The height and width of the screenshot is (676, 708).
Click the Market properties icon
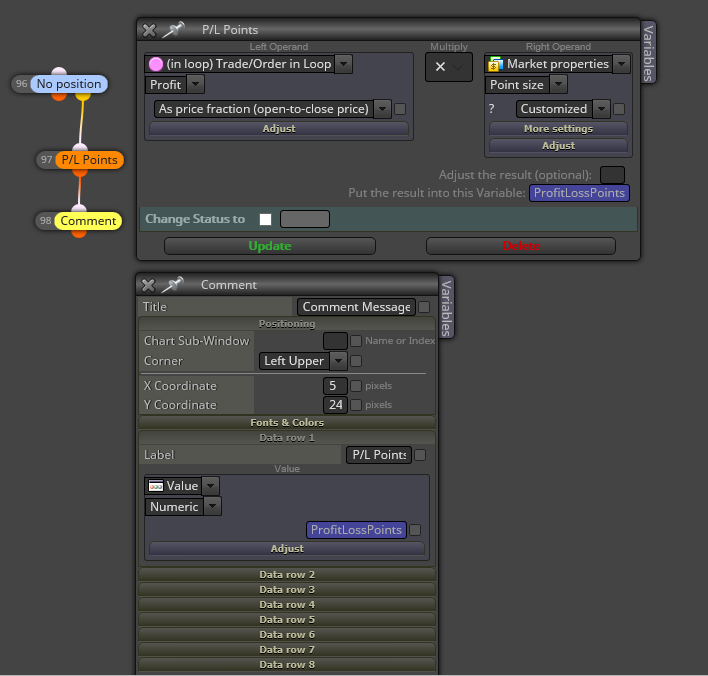[x=495, y=64]
